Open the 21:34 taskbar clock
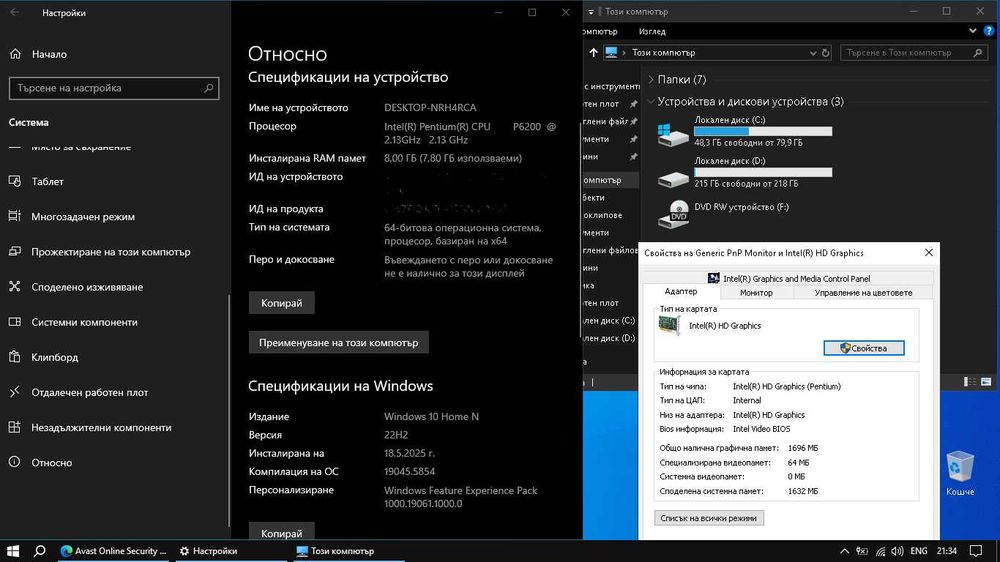The width and height of the screenshot is (1000, 562). pyautogui.click(x=946, y=551)
